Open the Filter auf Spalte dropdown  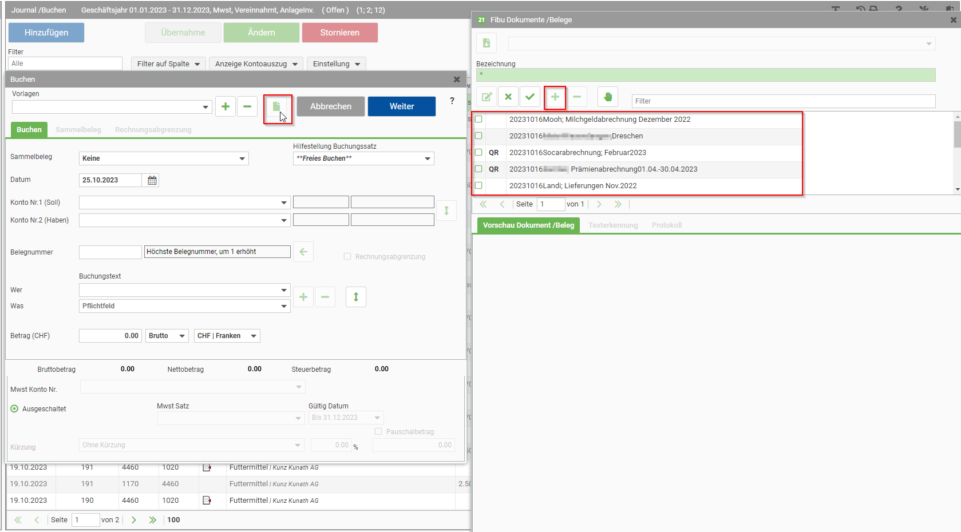click(x=169, y=64)
